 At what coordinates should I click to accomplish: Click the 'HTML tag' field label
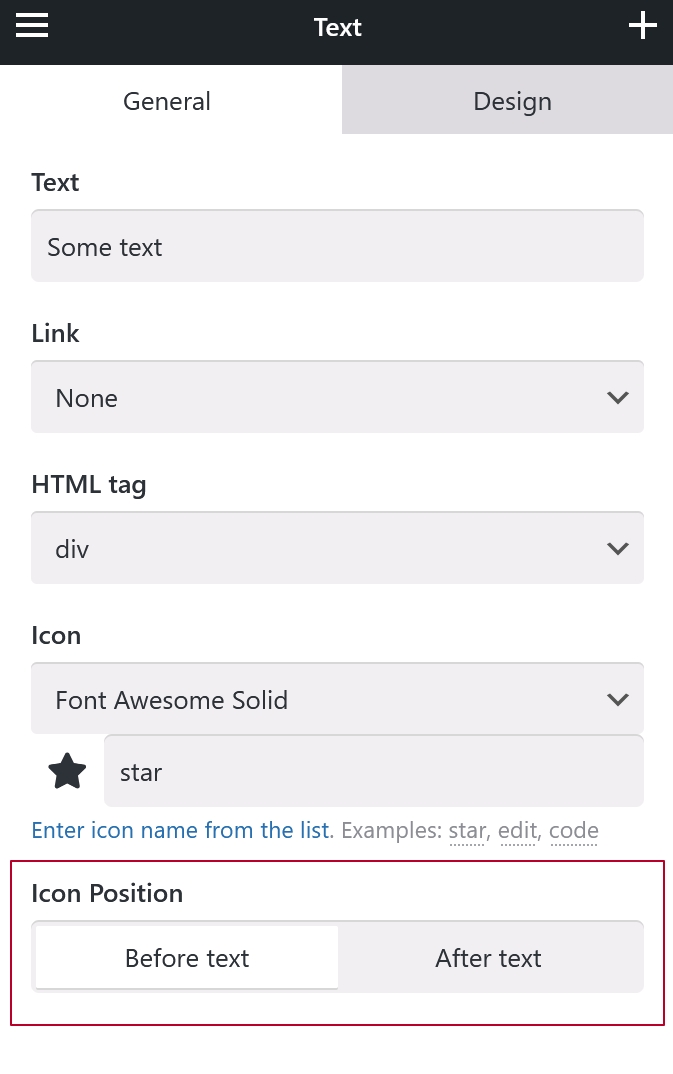(x=89, y=485)
